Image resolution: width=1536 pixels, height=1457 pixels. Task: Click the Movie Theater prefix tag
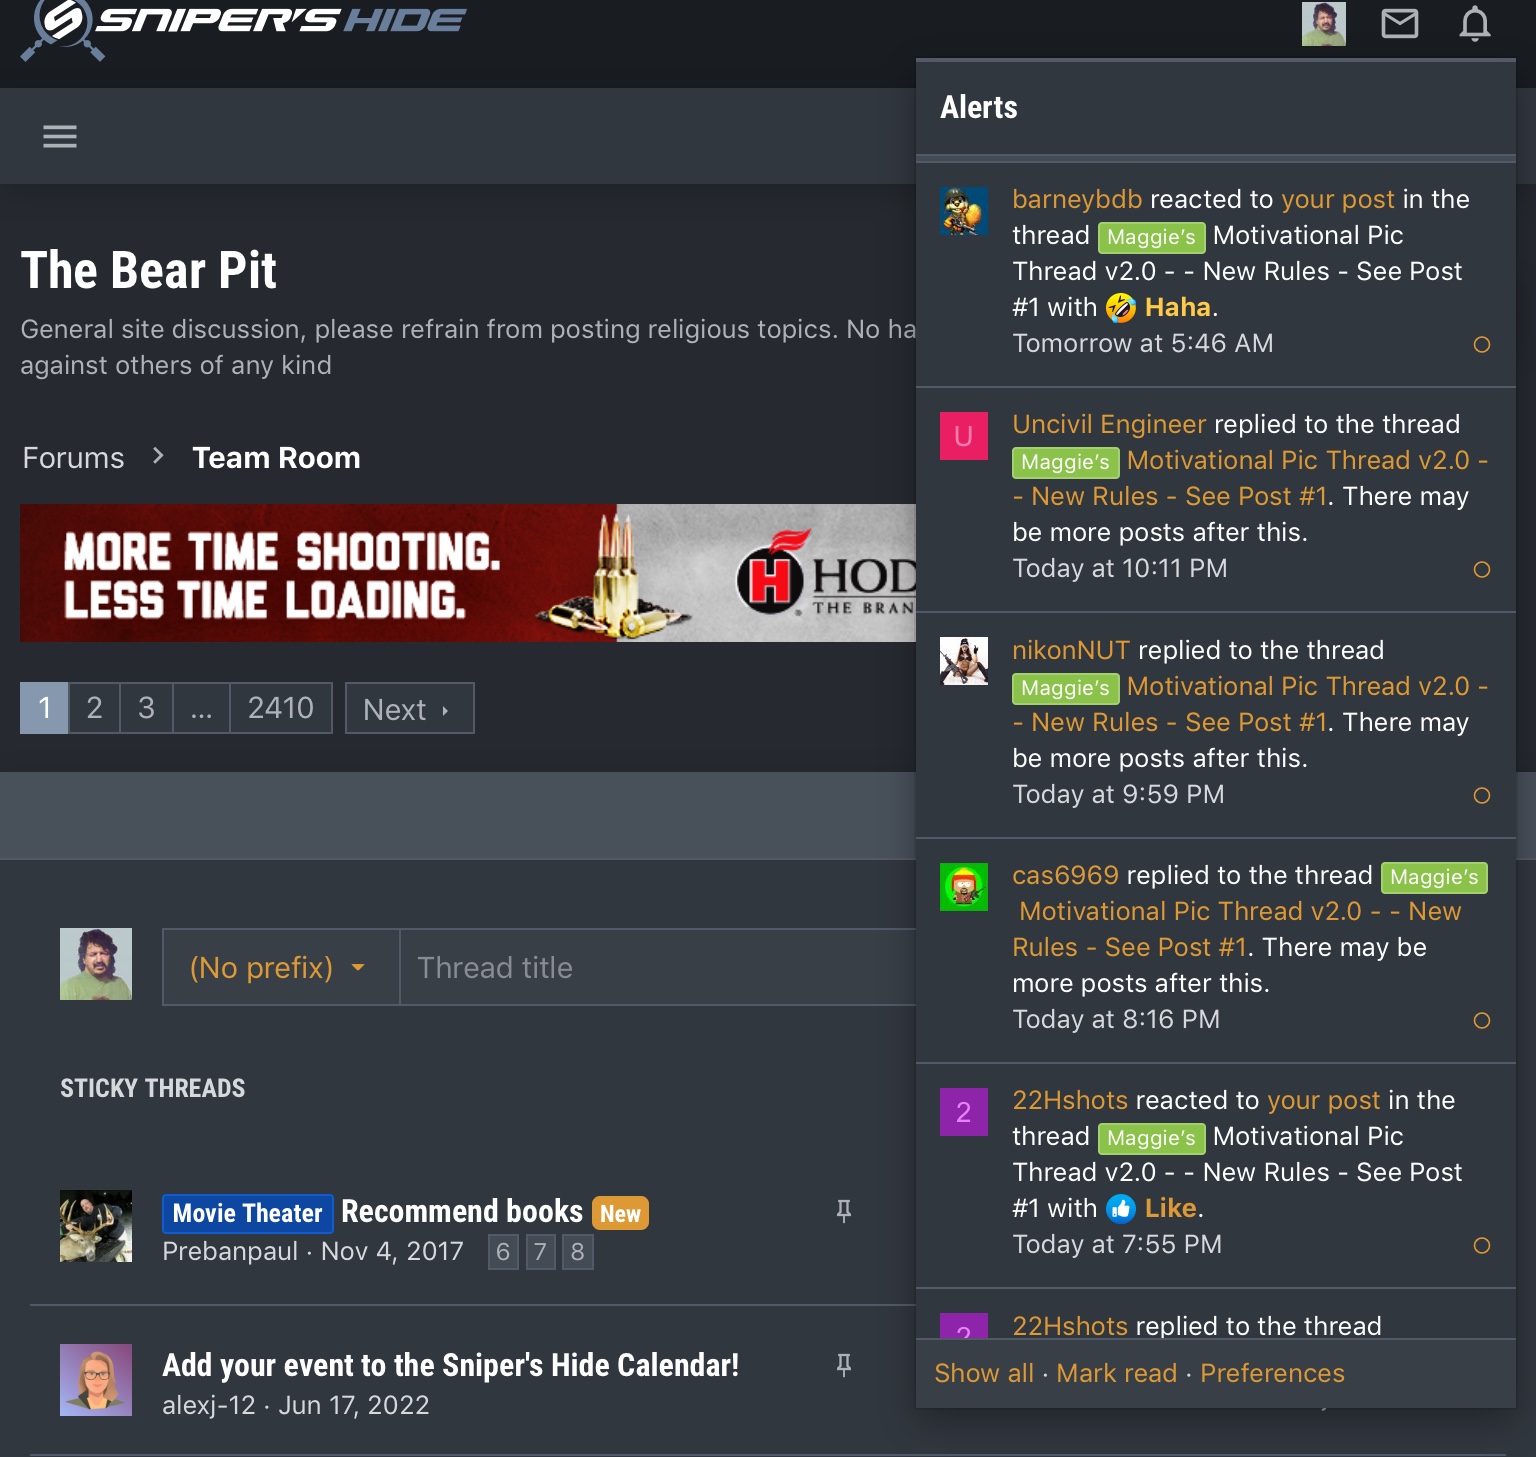(x=248, y=1213)
